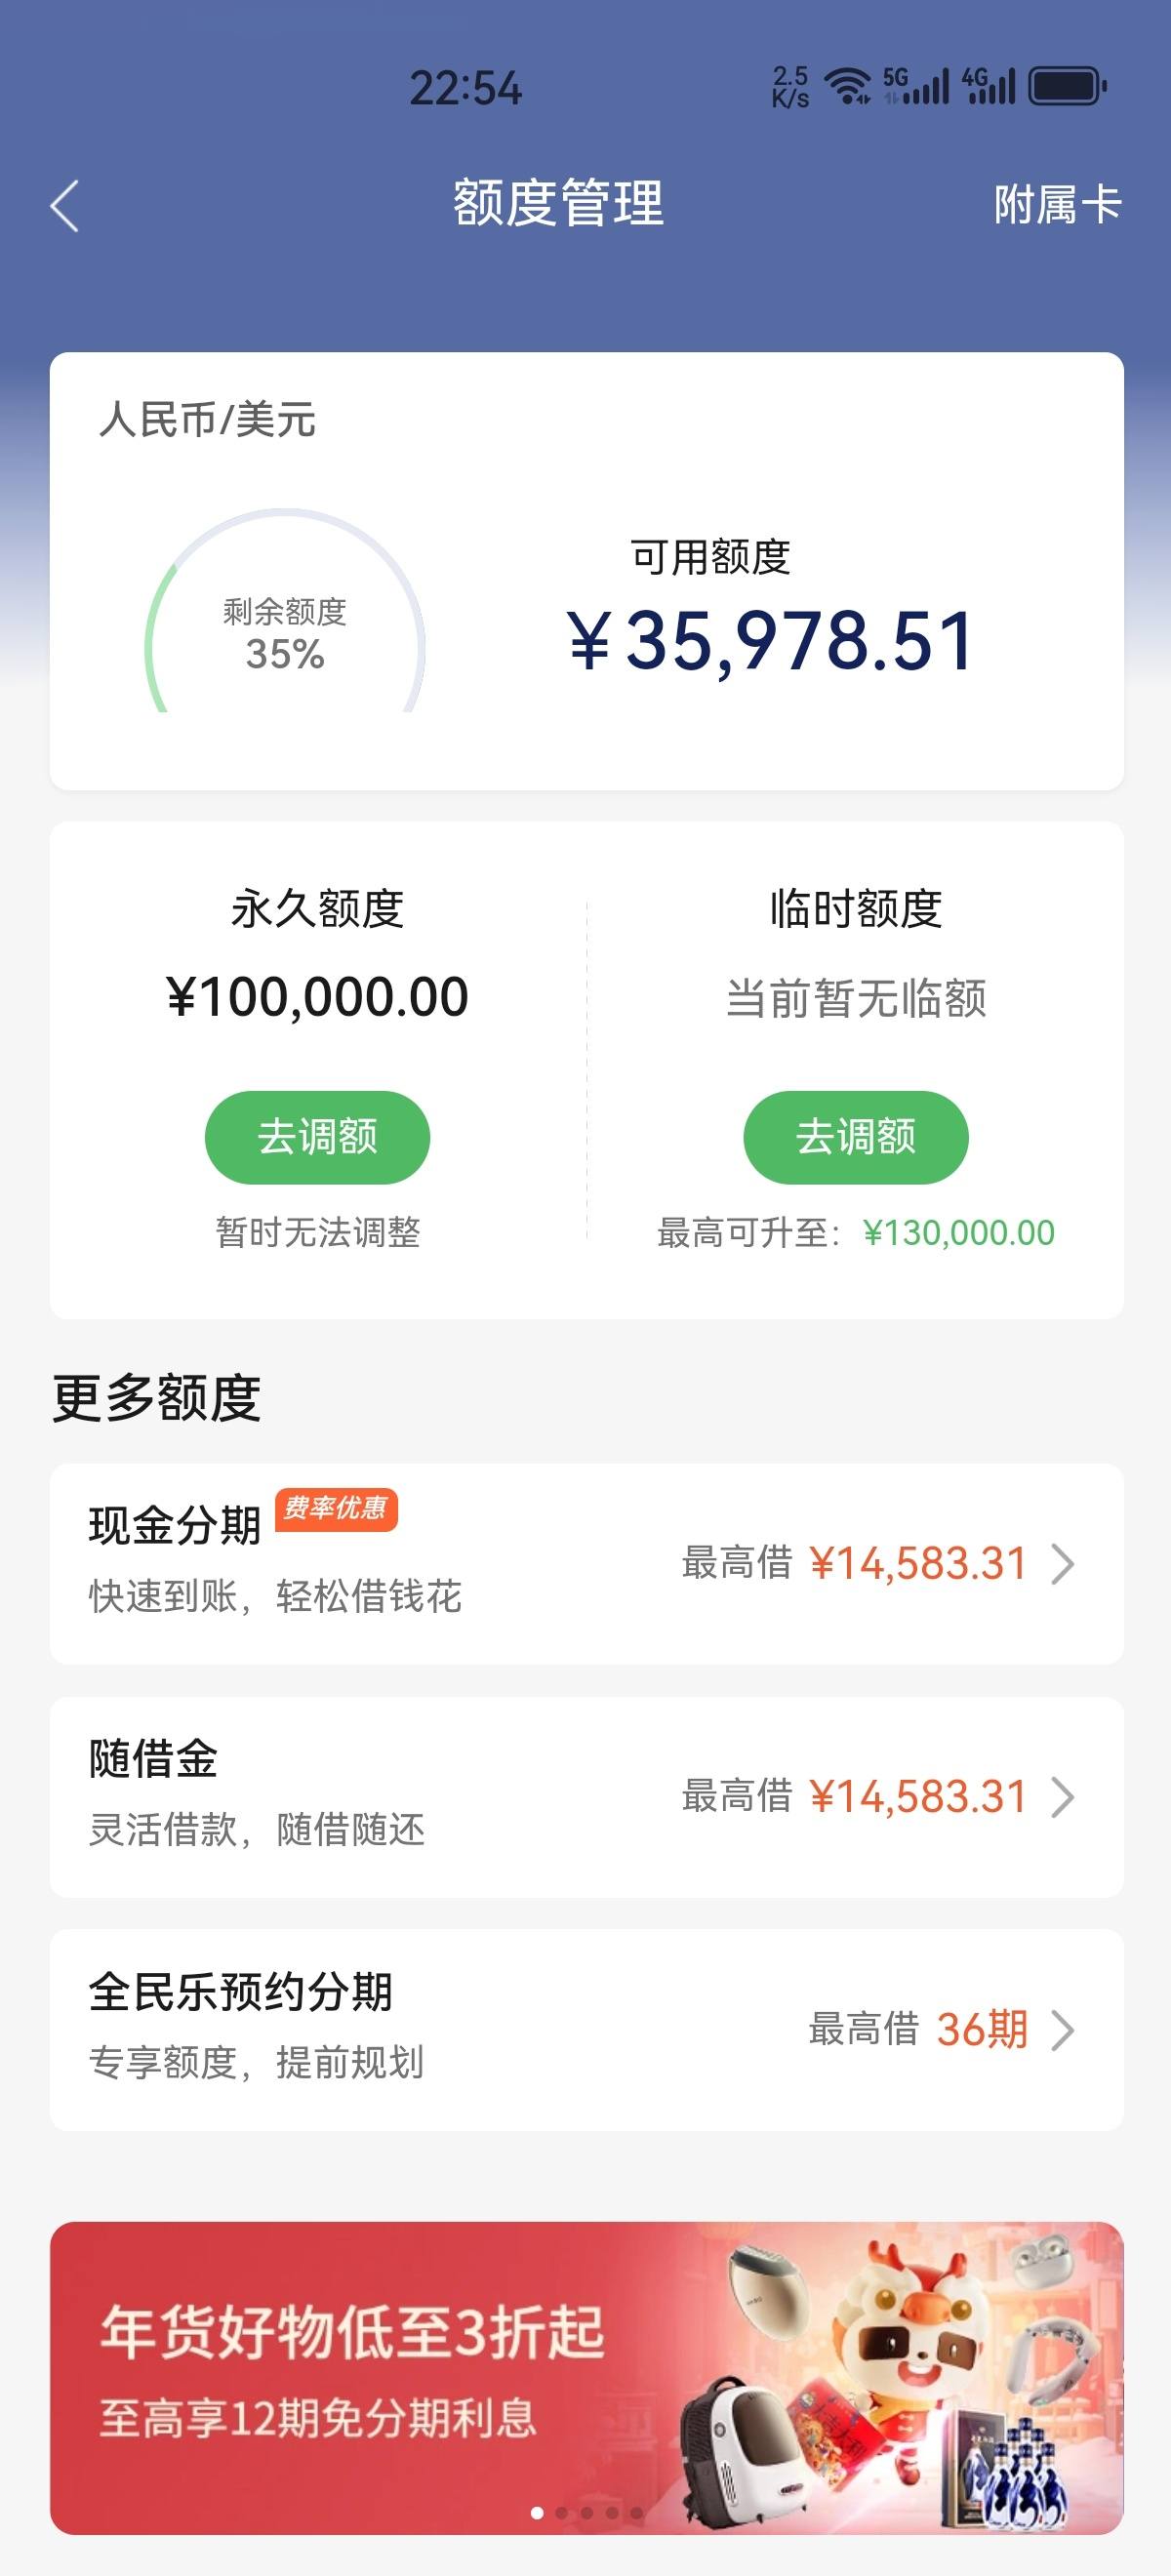Tap the 5G signal strength icon

coord(916,86)
